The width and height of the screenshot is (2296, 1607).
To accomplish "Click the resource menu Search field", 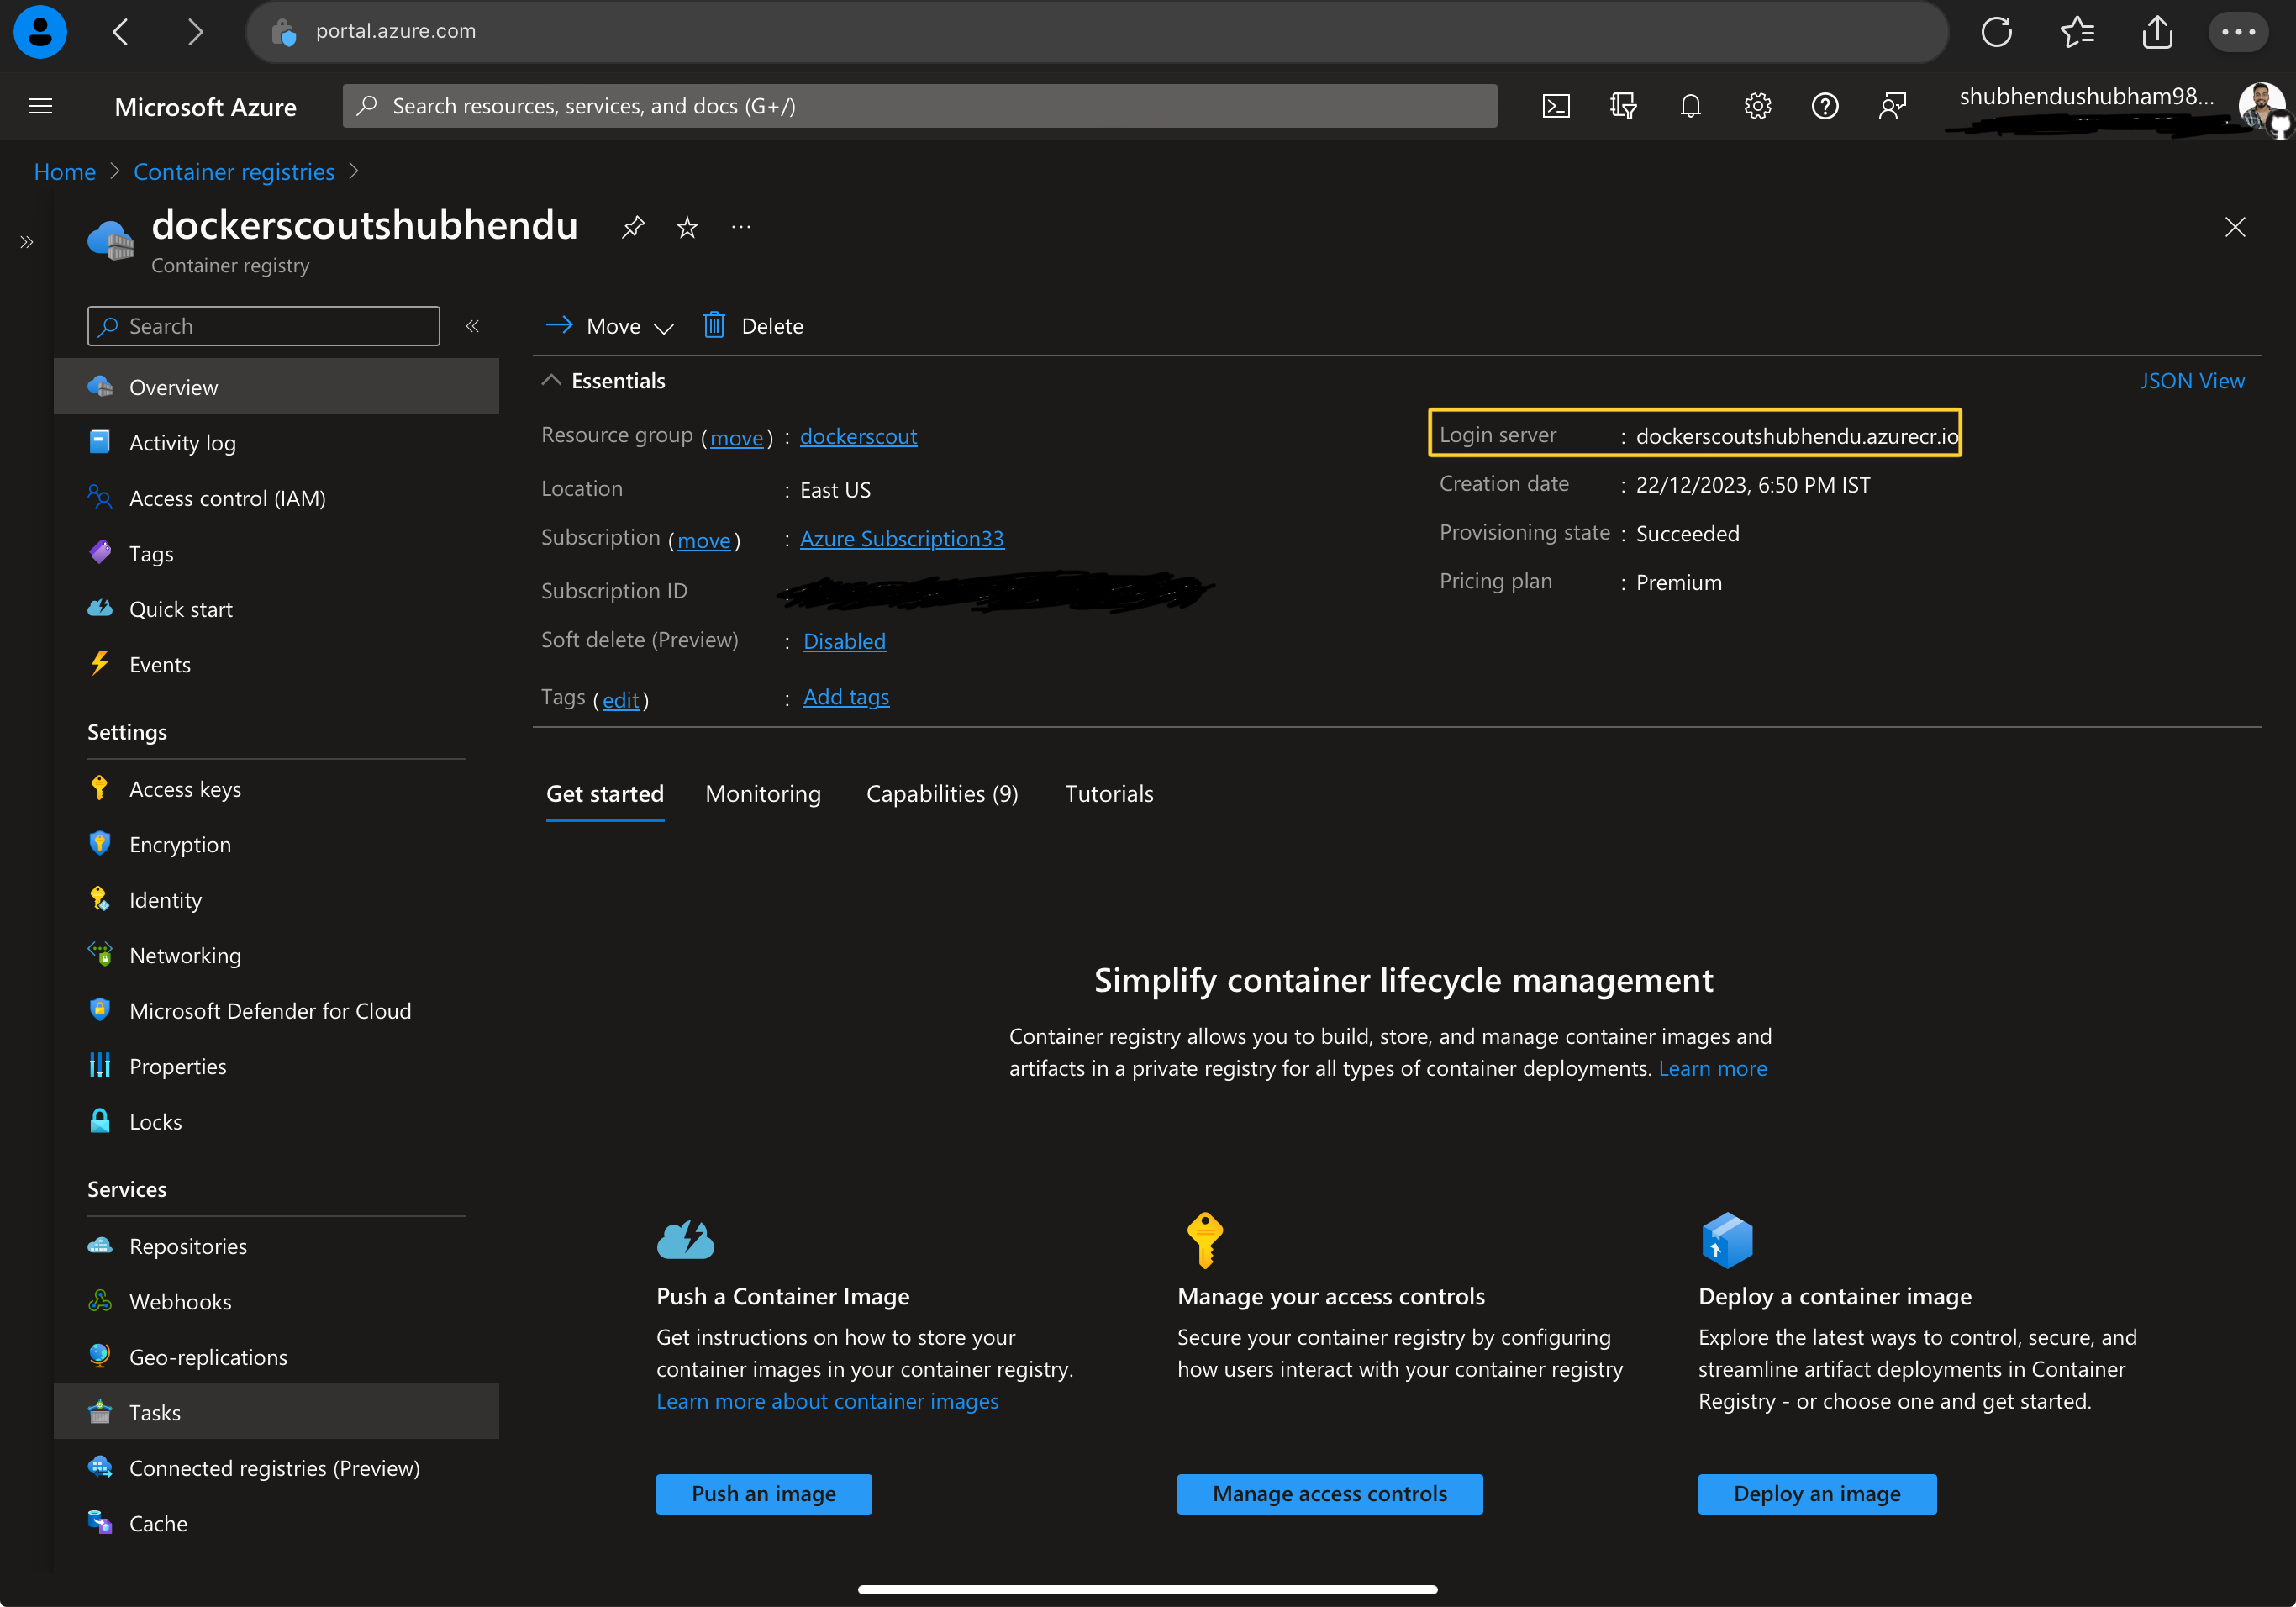I will 264,326.
